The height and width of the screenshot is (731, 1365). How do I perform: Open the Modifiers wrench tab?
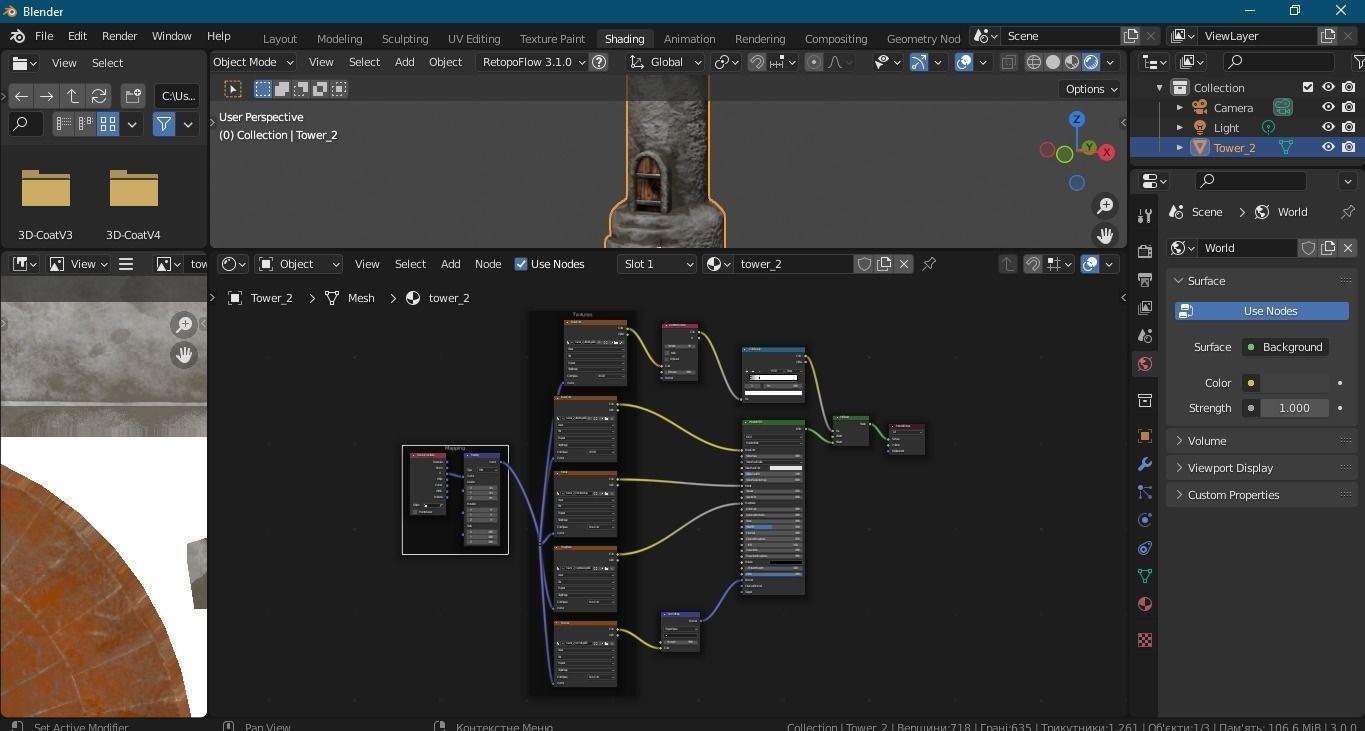coord(1145,464)
